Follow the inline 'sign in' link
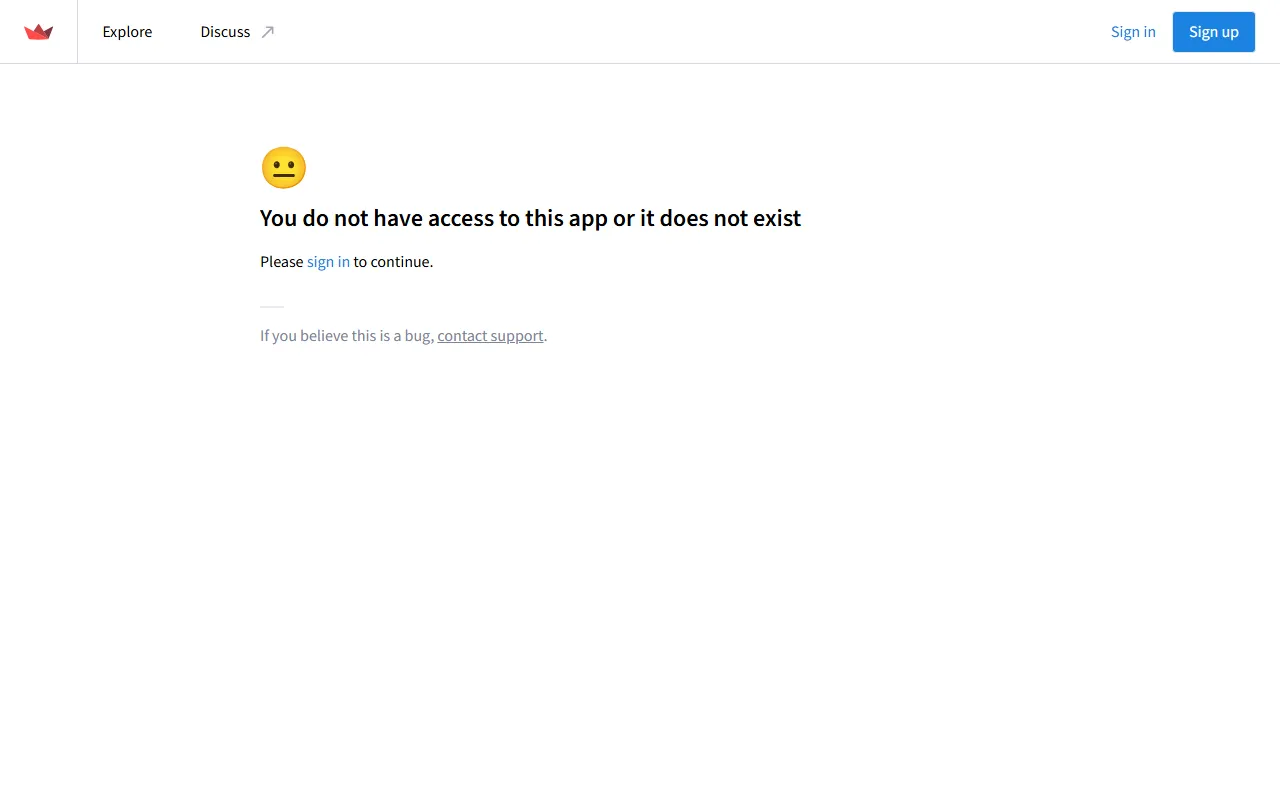The height and width of the screenshot is (800, 1280). tap(328, 262)
